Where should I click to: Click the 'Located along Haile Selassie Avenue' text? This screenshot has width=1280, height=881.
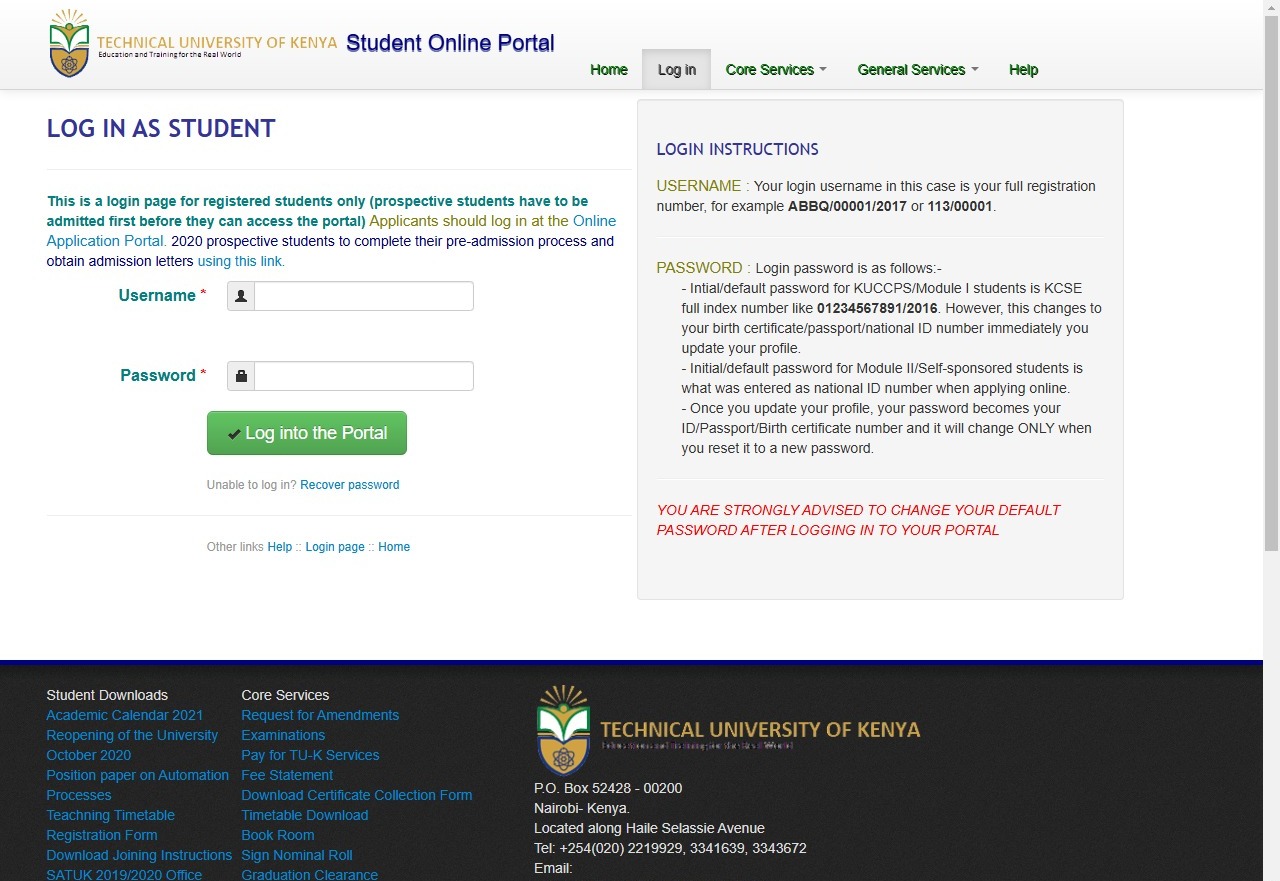click(x=649, y=828)
